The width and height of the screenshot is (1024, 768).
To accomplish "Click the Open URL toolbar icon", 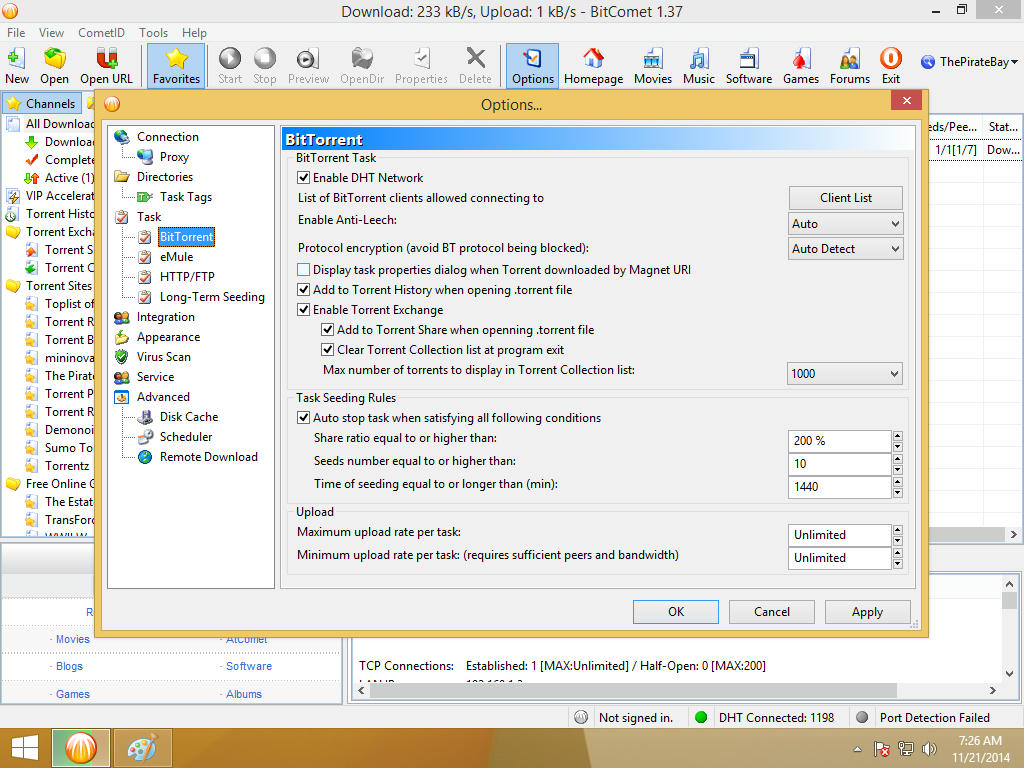I will [x=106, y=66].
